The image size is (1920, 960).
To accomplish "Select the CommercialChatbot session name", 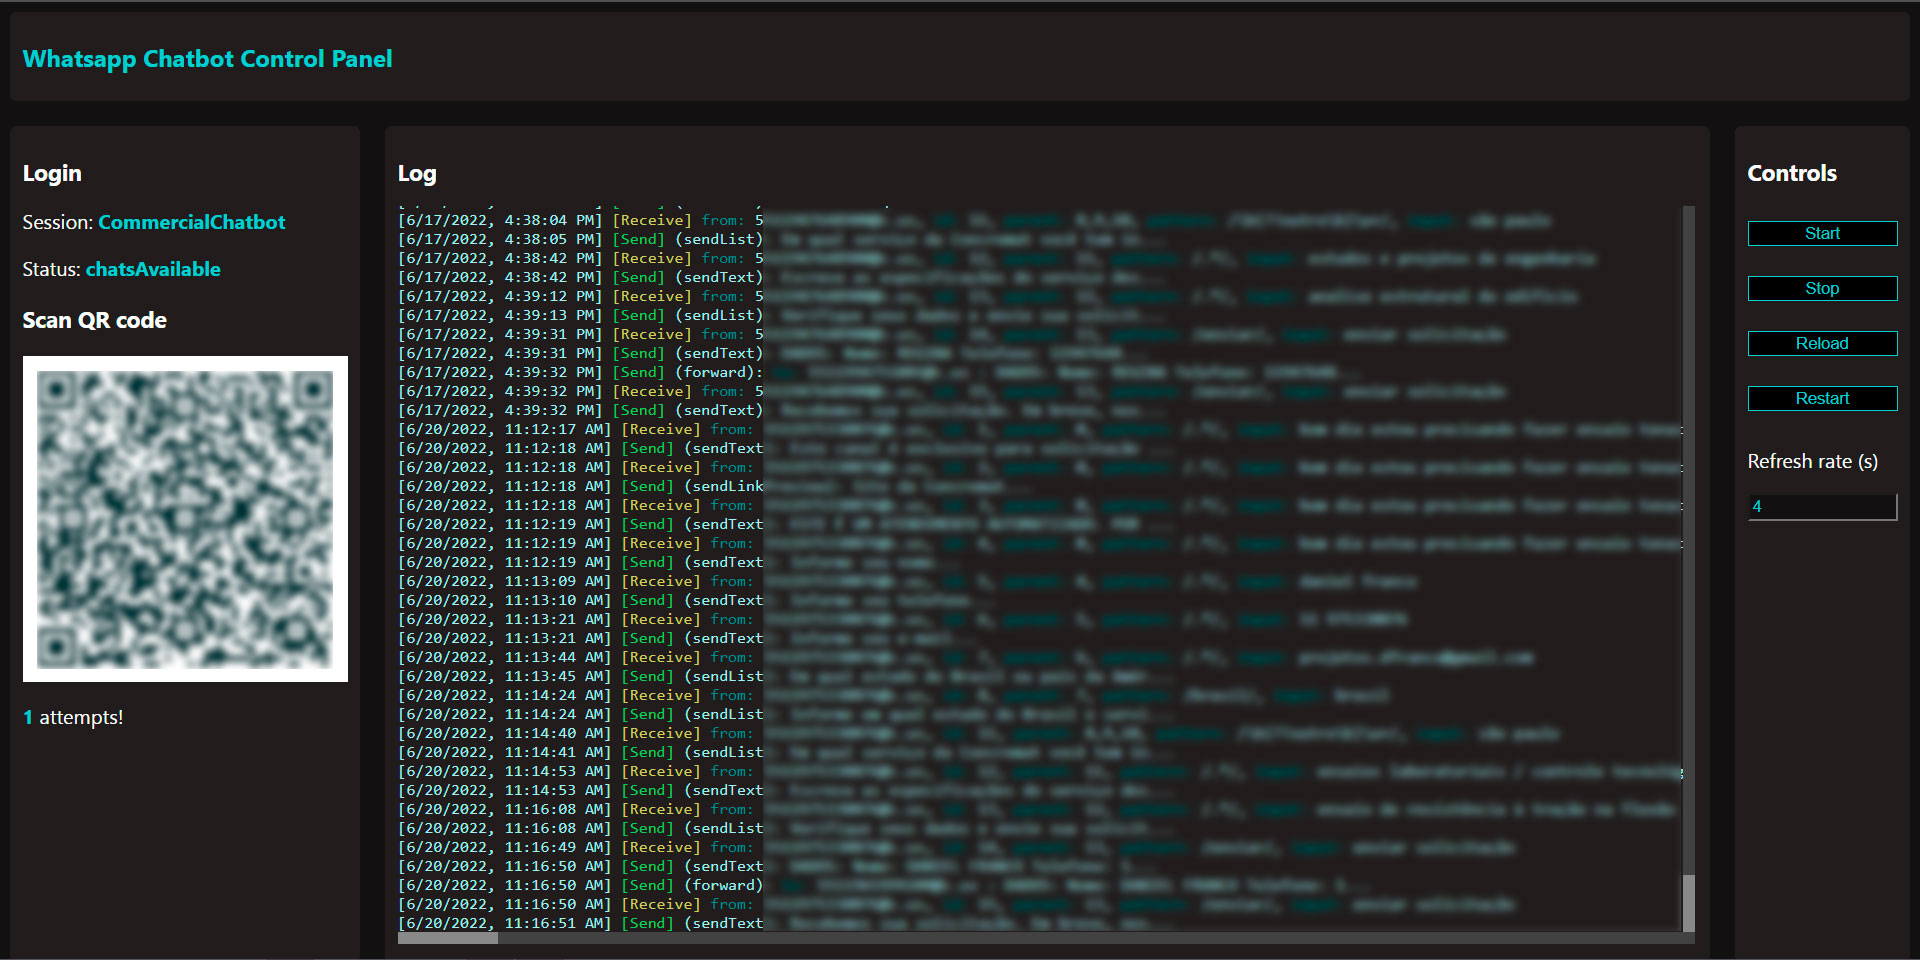I will (x=191, y=222).
